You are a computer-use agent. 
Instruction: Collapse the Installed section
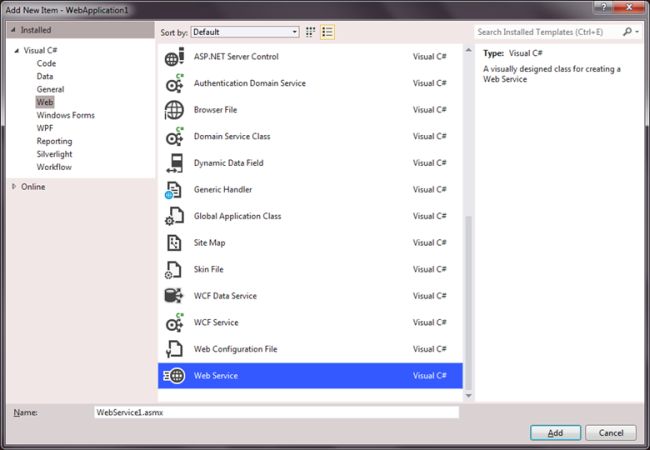pos(13,30)
